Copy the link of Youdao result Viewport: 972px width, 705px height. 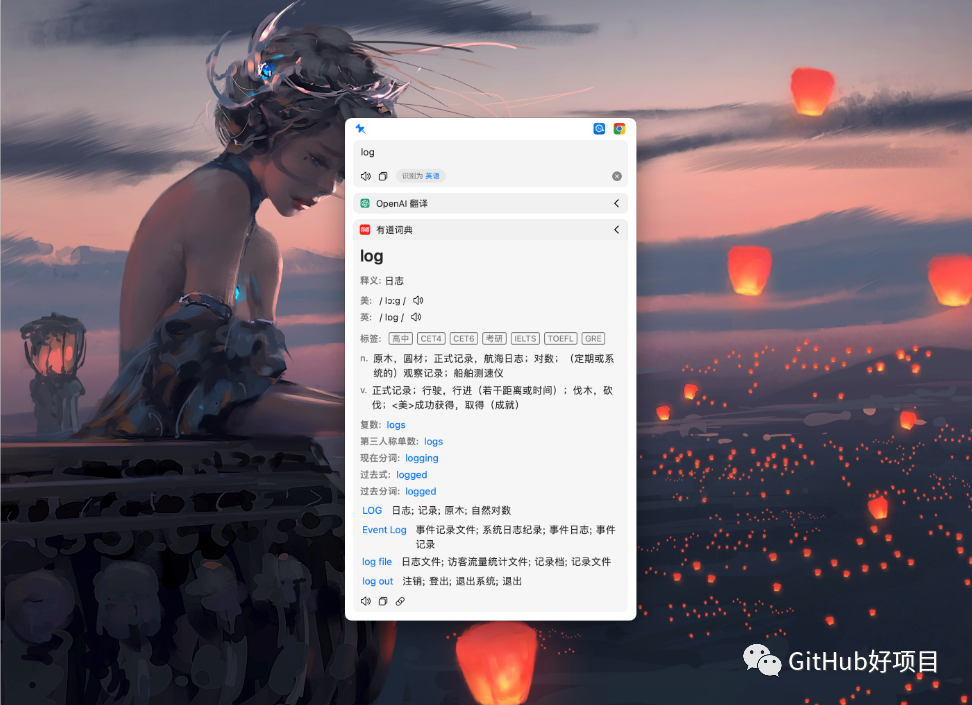400,601
